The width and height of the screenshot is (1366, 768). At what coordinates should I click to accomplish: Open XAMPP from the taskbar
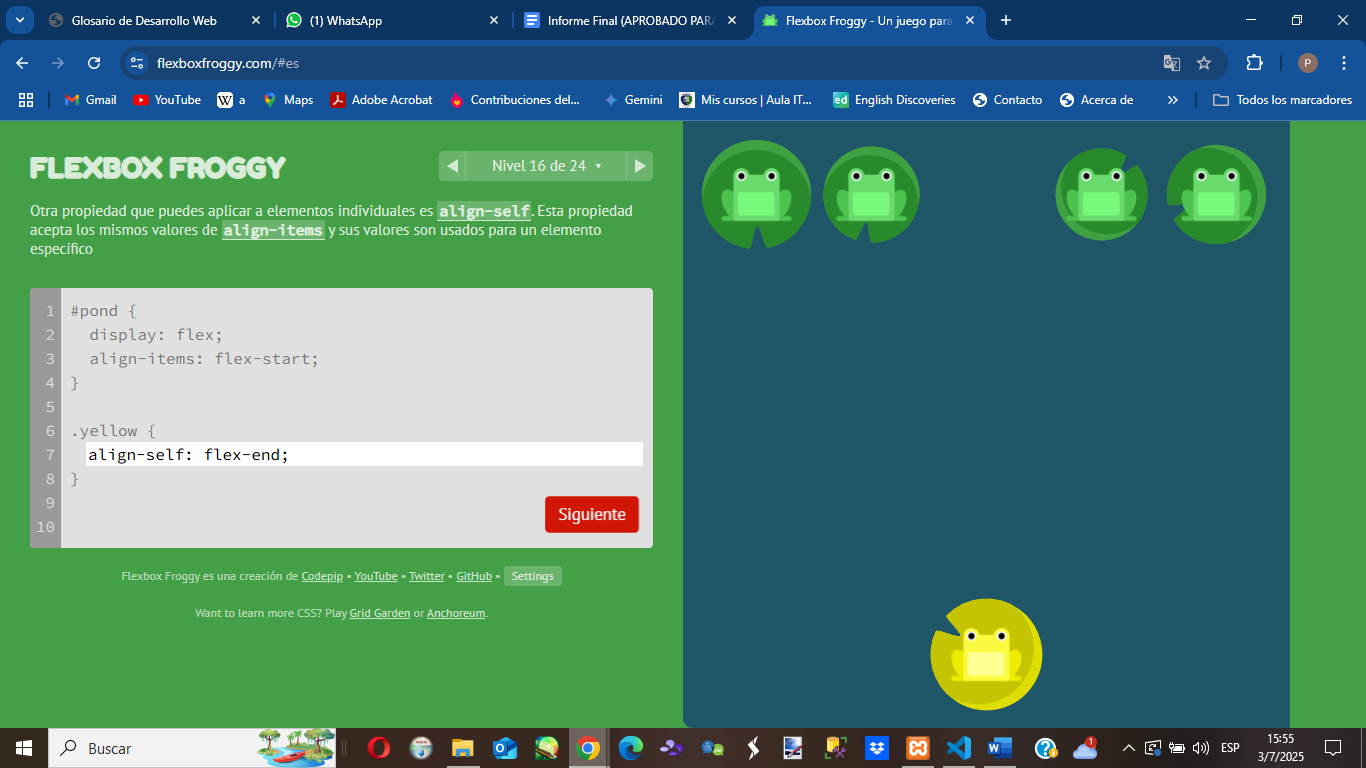point(918,748)
